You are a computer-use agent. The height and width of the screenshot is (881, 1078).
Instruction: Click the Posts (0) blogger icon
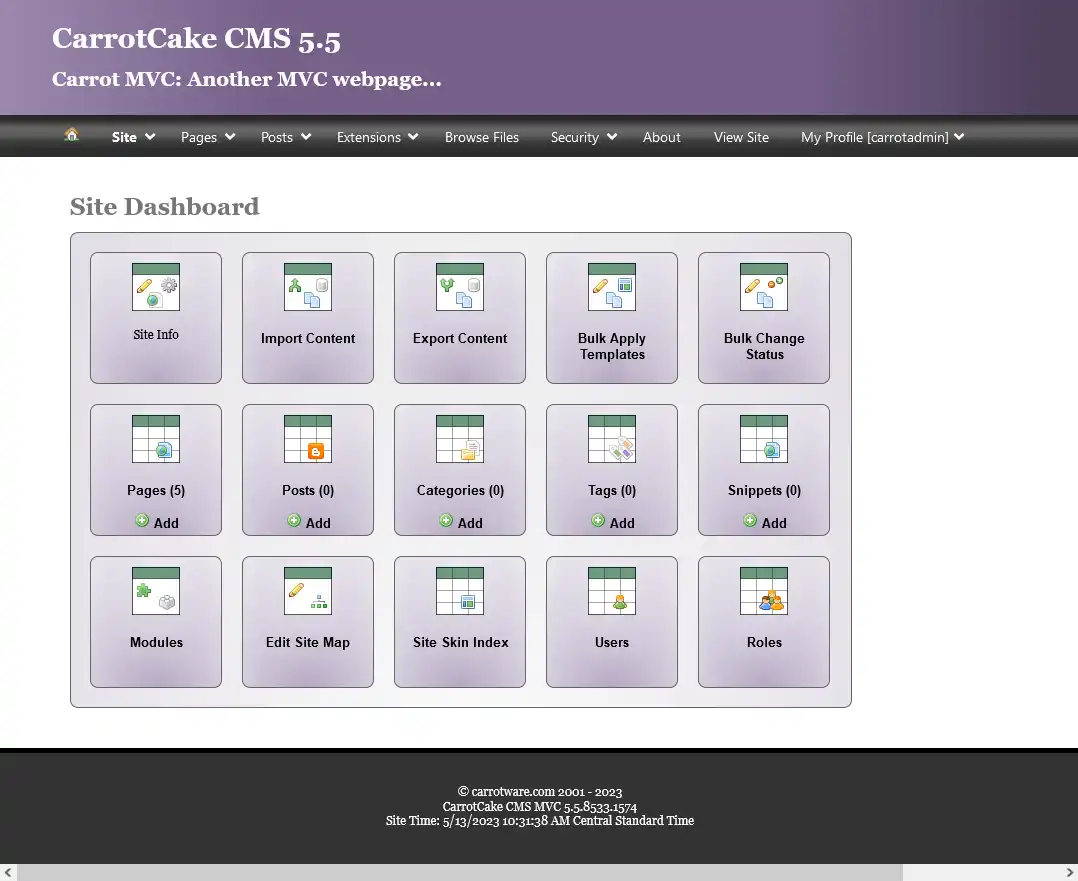click(308, 439)
